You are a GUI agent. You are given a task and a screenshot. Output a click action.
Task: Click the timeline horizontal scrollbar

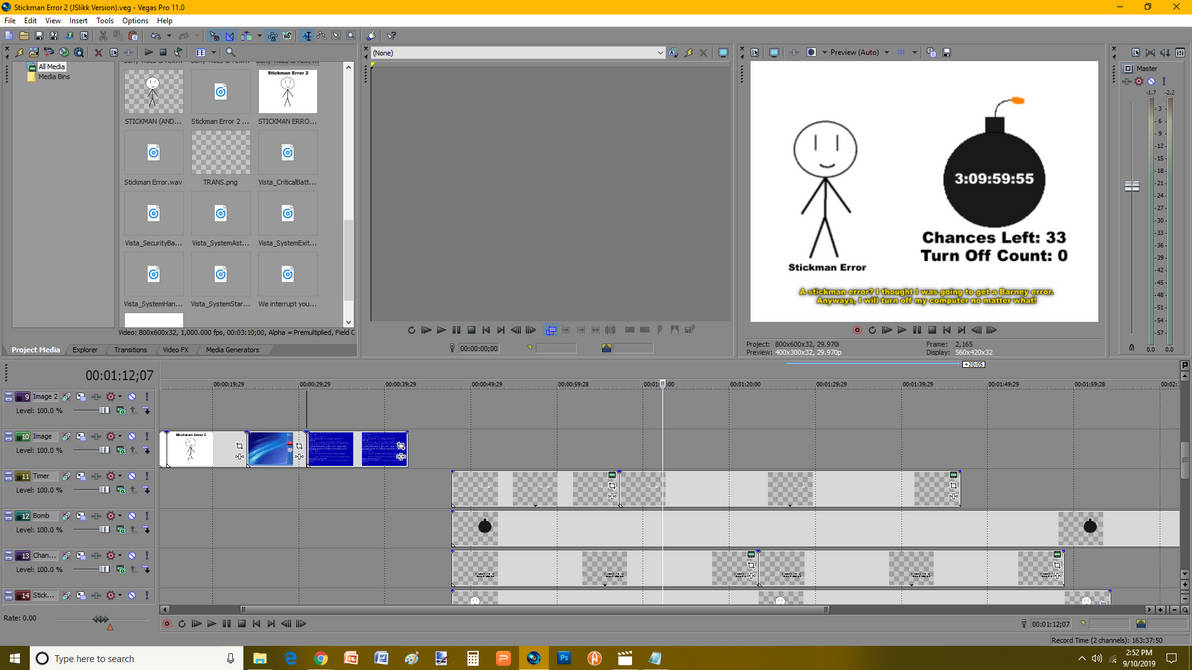pos(534,609)
